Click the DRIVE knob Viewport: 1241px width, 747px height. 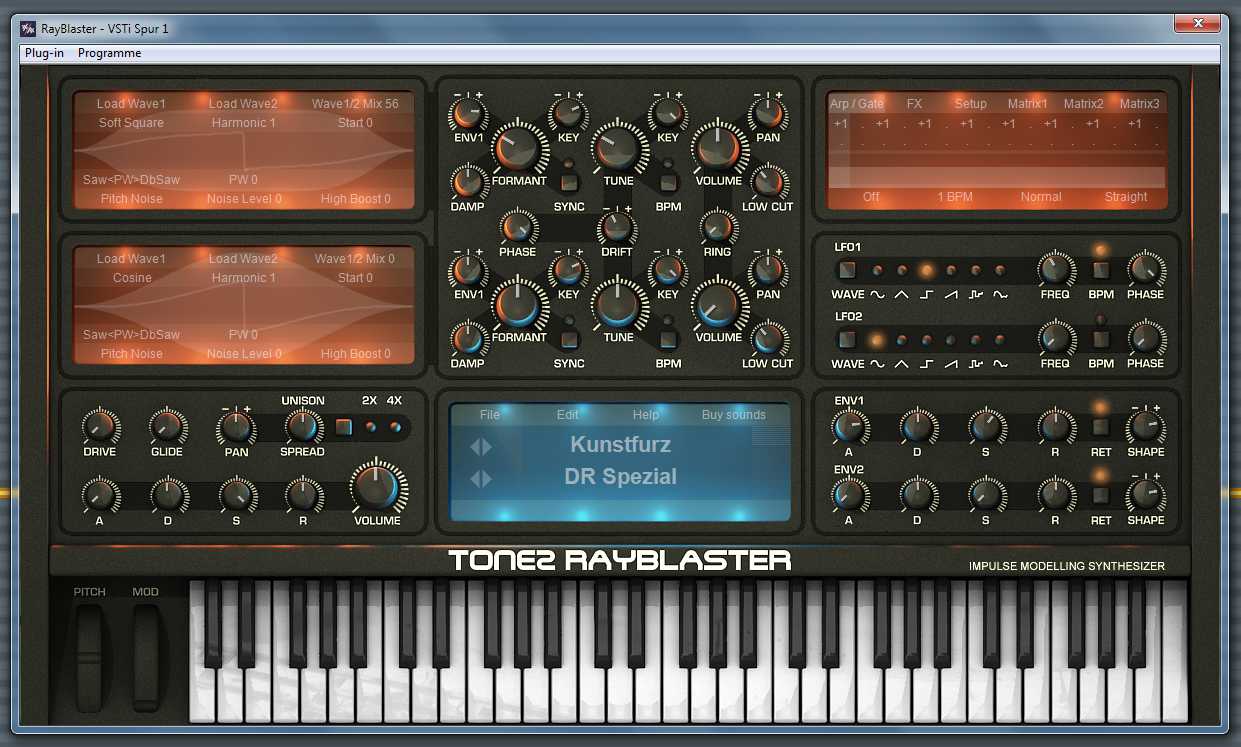pos(100,427)
